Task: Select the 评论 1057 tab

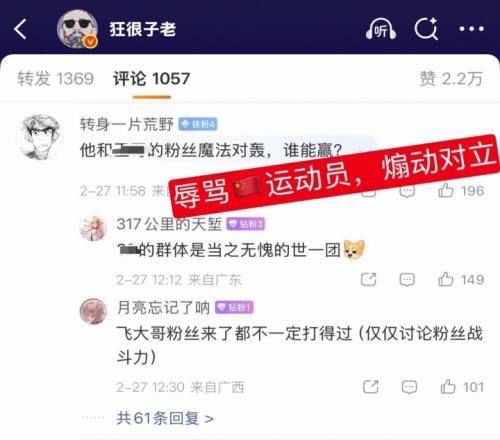Action: [x=152, y=79]
